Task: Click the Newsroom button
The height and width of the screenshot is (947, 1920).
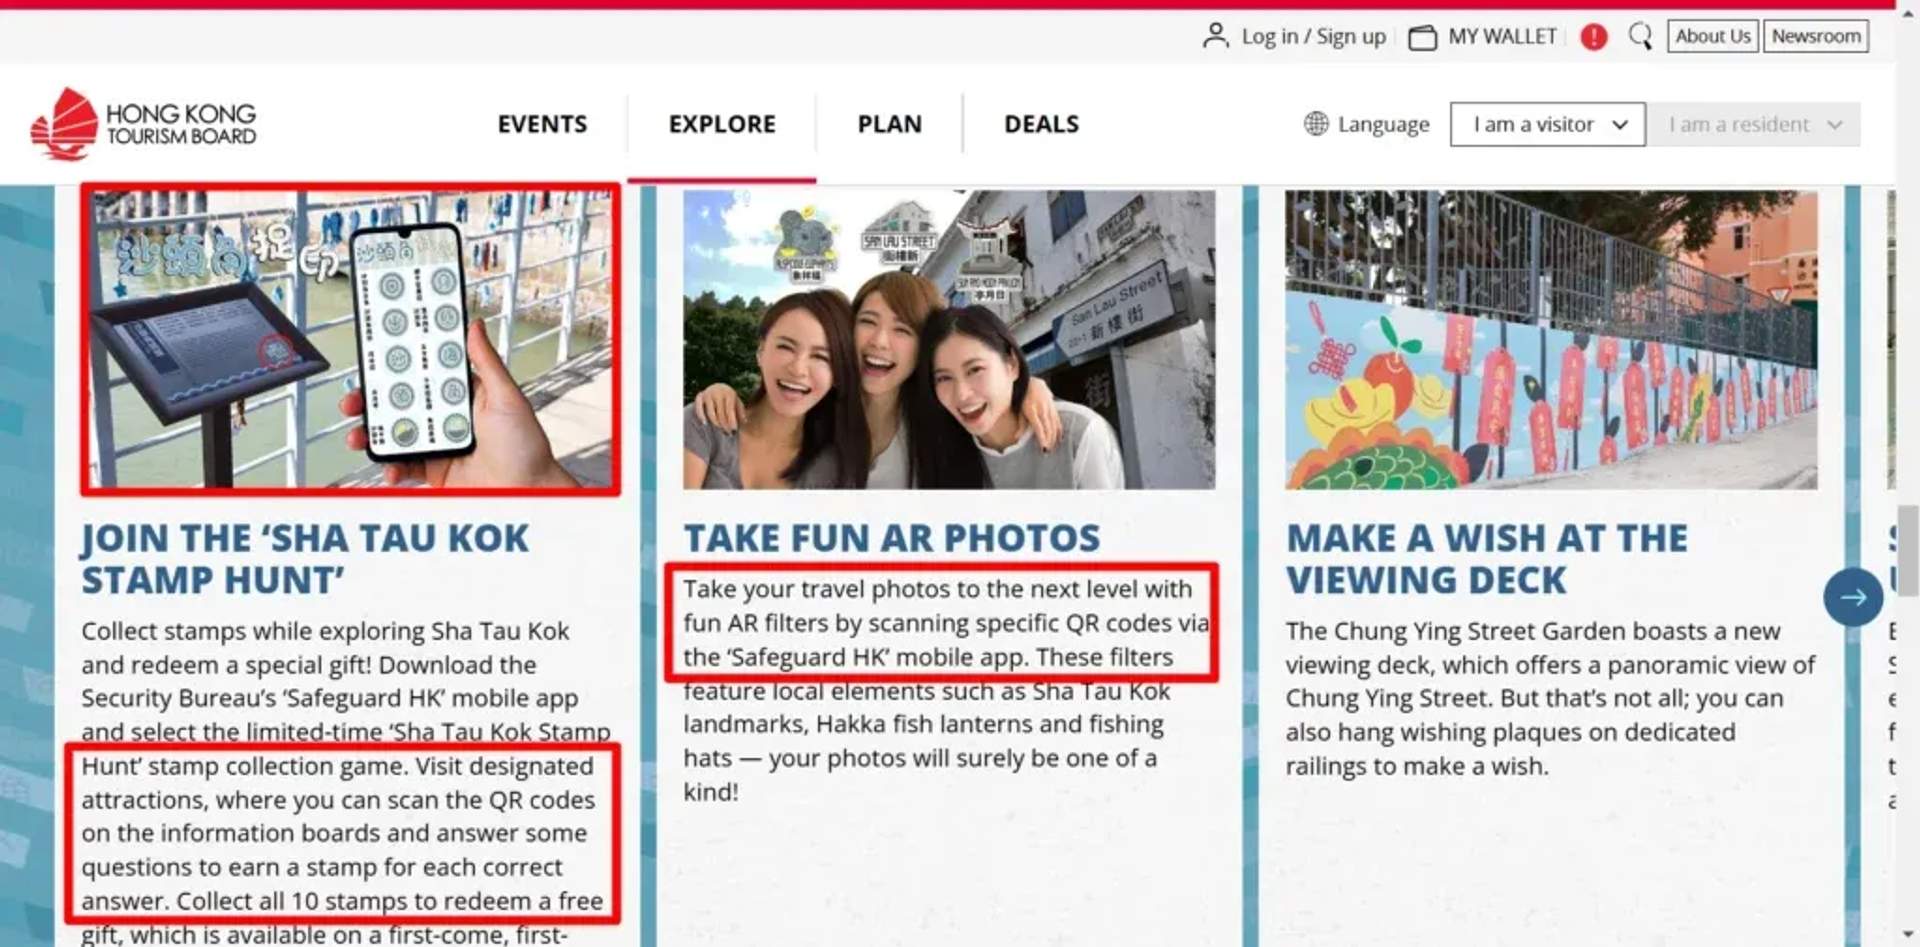Action: click(x=1816, y=36)
